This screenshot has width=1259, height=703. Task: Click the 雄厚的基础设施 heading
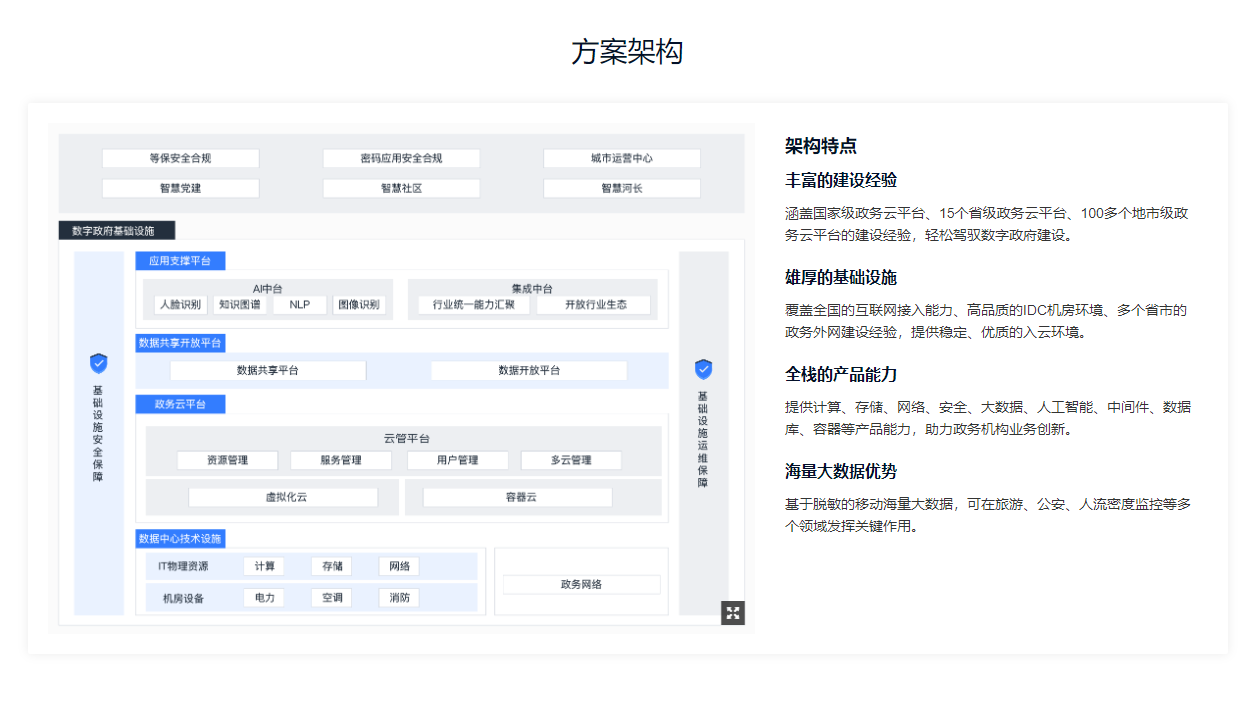coord(841,277)
